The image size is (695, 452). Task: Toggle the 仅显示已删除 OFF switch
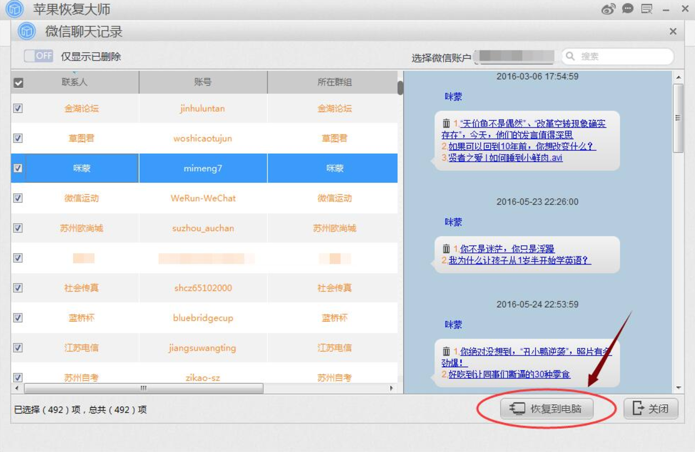coord(39,56)
